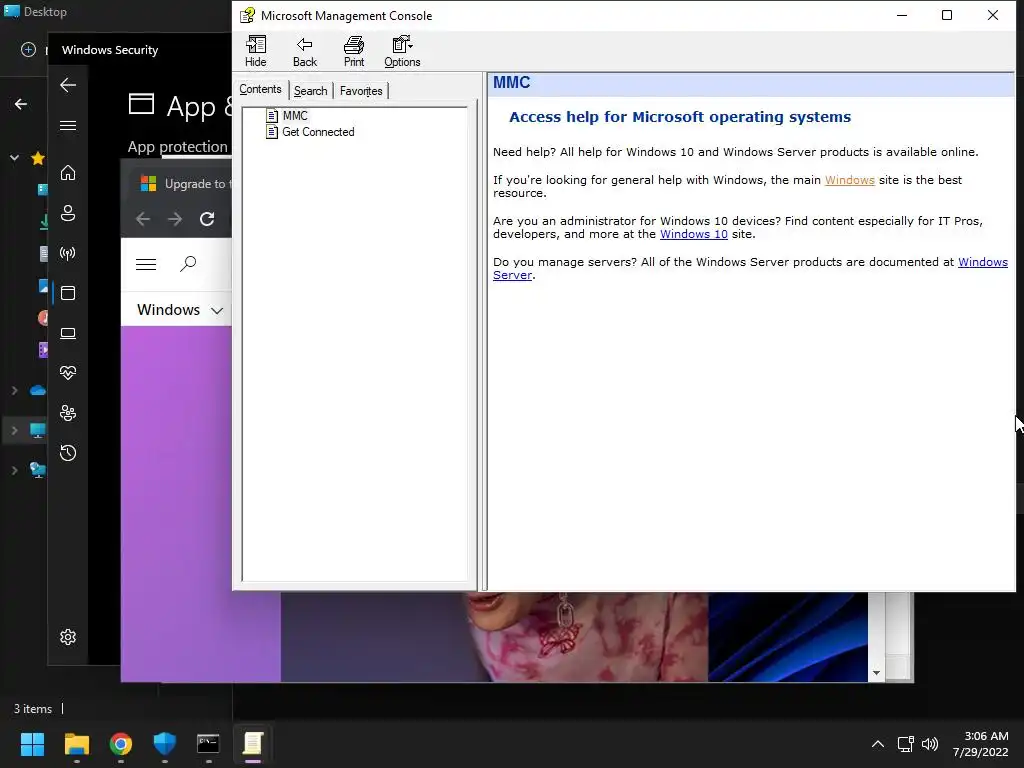Select the MMC topic in Contents
This screenshot has height=768, width=1024.
pyautogui.click(x=287, y=116)
